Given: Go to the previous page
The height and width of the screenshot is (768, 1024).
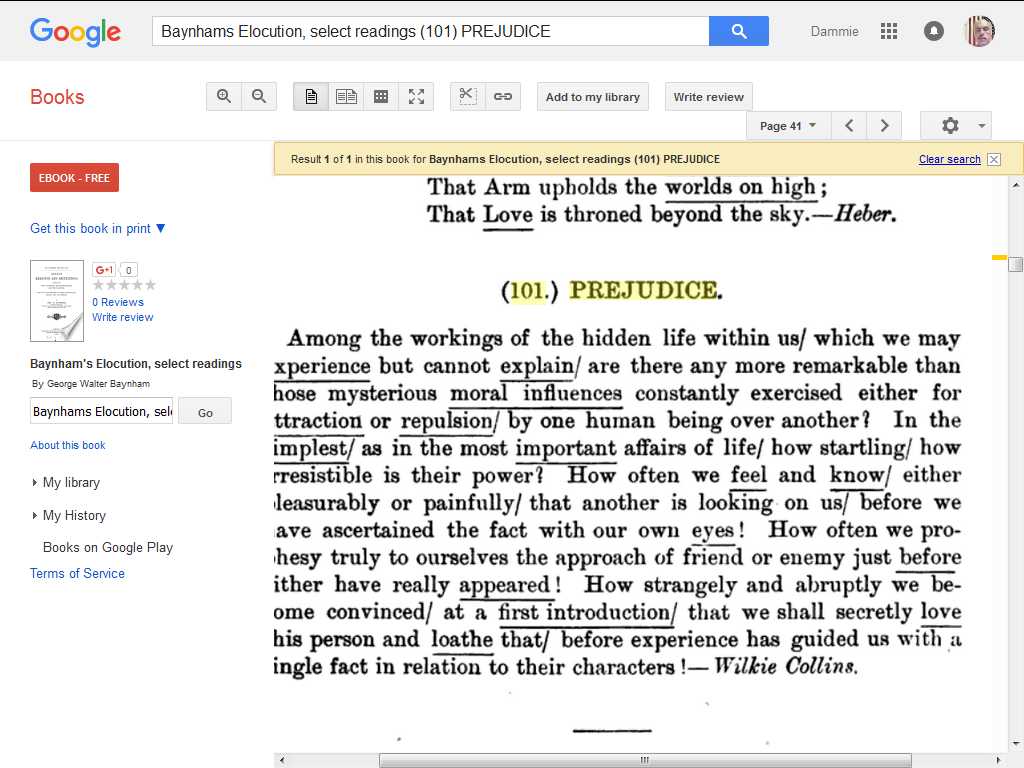Looking at the screenshot, I should [x=849, y=125].
